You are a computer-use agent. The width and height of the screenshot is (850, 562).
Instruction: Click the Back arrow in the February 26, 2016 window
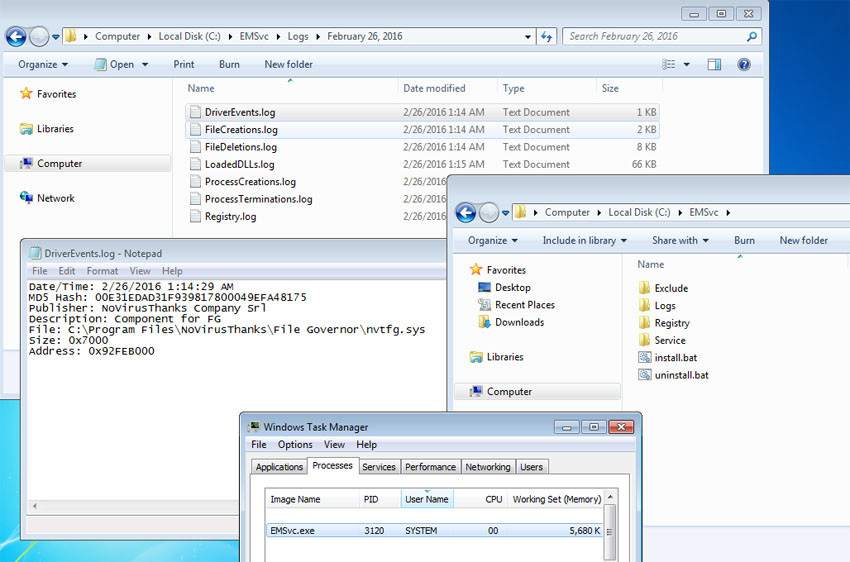[x=16, y=36]
